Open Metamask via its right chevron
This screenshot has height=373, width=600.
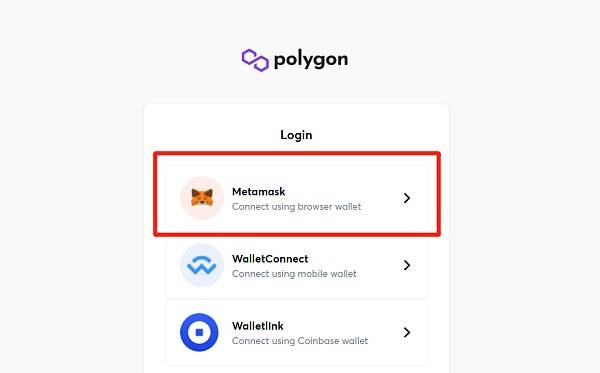coord(407,198)
